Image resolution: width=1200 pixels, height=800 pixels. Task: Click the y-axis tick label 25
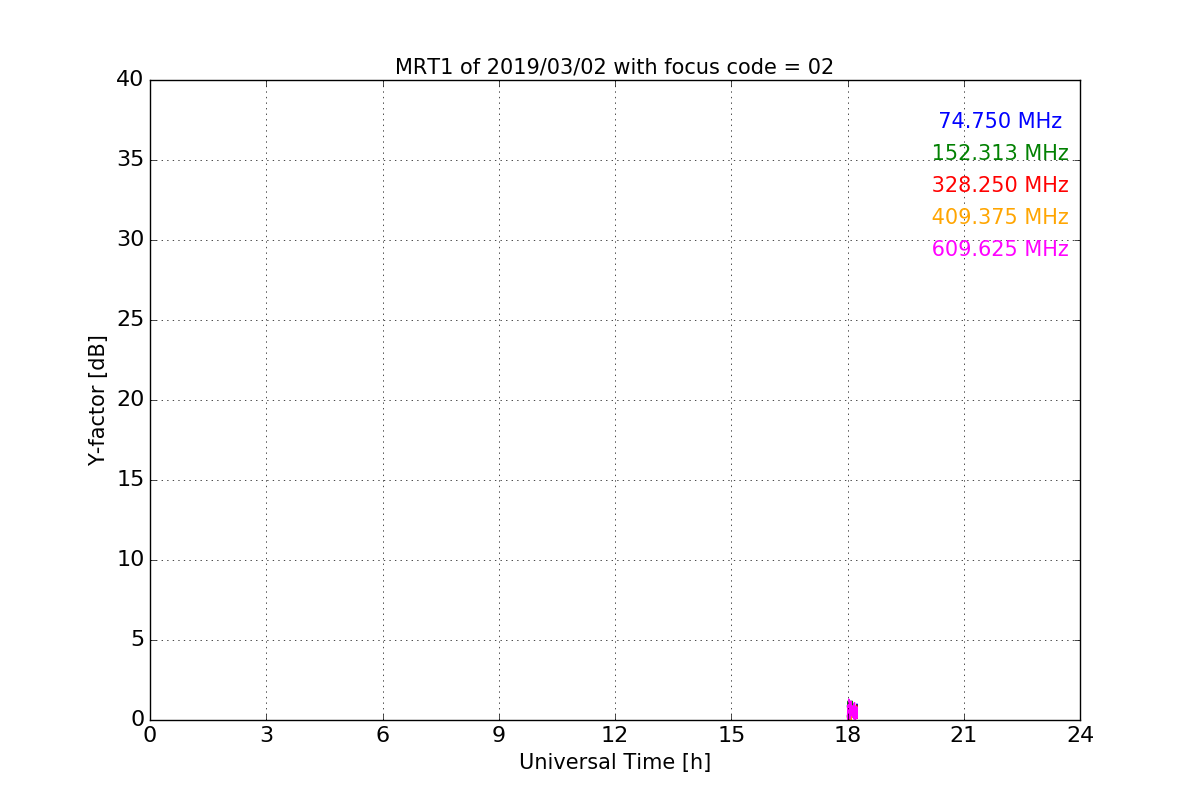tap(130, 319)
